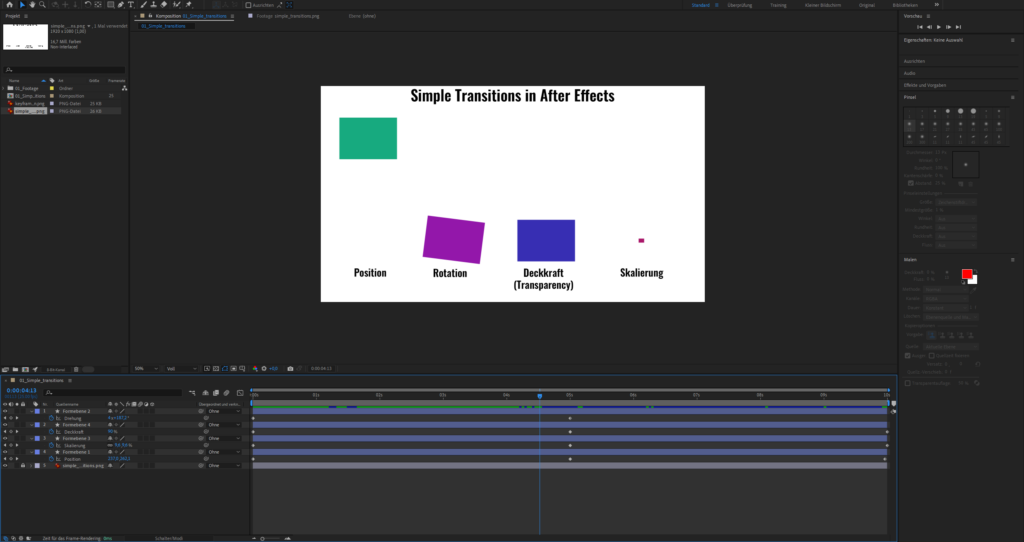Open the parent dropdown for Formebene 2
The image size is (1024, 542).
(224, 411)
